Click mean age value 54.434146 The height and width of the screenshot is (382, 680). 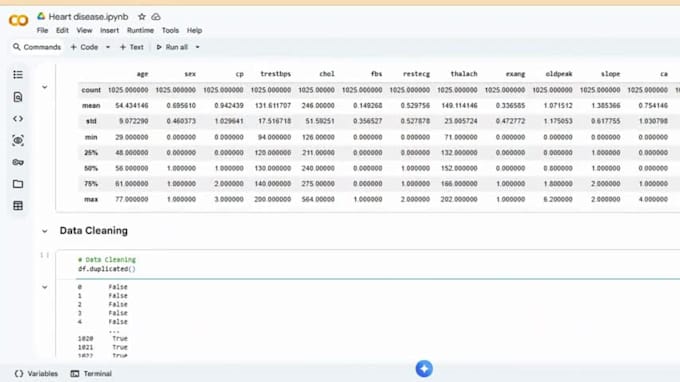[132, 105]
